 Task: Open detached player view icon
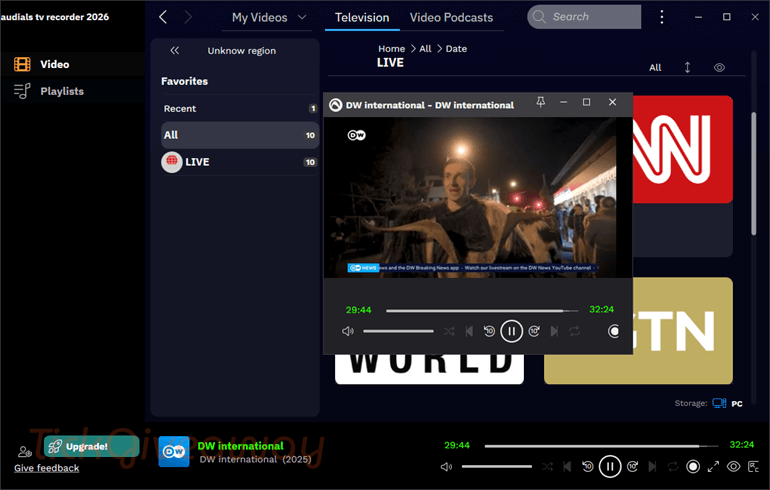[x=753, y=467]
